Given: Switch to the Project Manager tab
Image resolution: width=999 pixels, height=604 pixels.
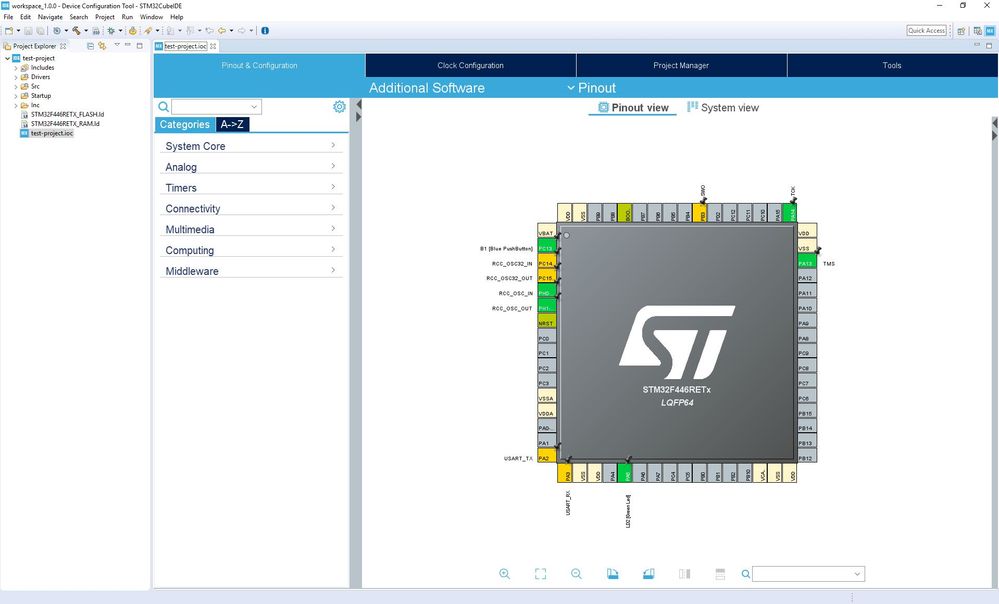Looking at the screenshot, I should pyautogui.click(x=681, y=65).
